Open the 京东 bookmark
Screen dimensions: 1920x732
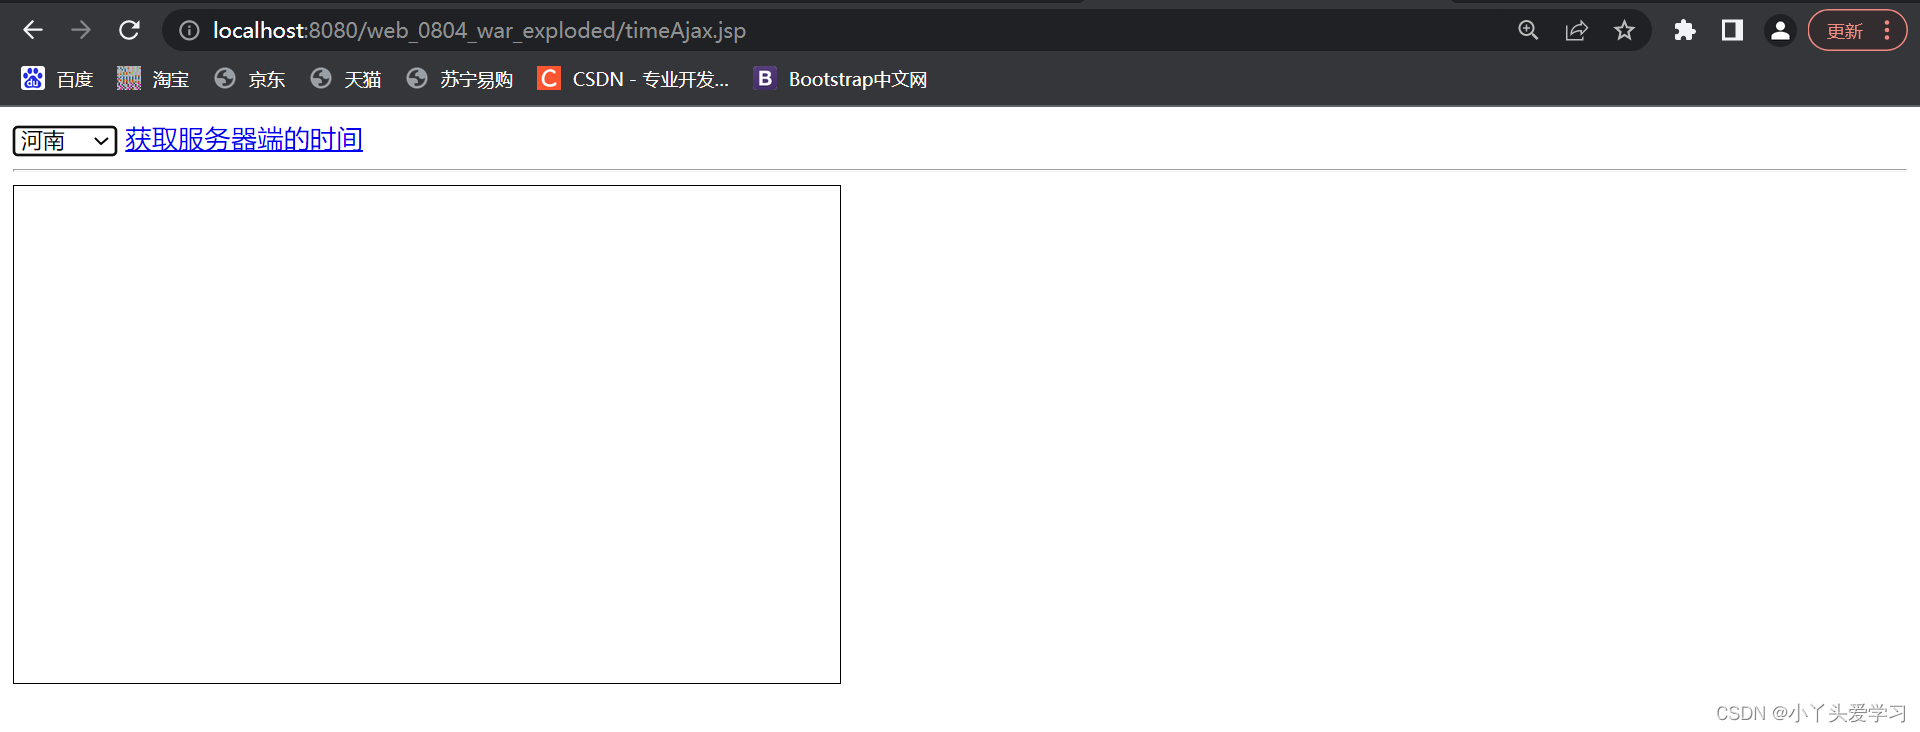(249, 79)
